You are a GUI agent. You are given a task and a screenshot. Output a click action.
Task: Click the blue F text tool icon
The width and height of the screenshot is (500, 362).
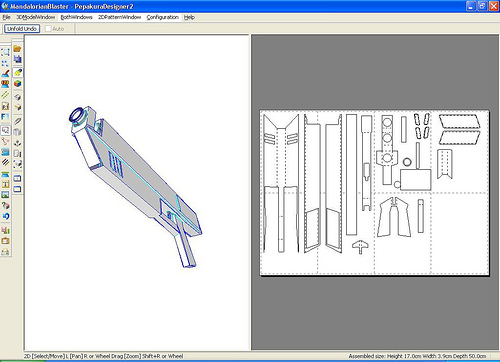(x=5, y=117)
